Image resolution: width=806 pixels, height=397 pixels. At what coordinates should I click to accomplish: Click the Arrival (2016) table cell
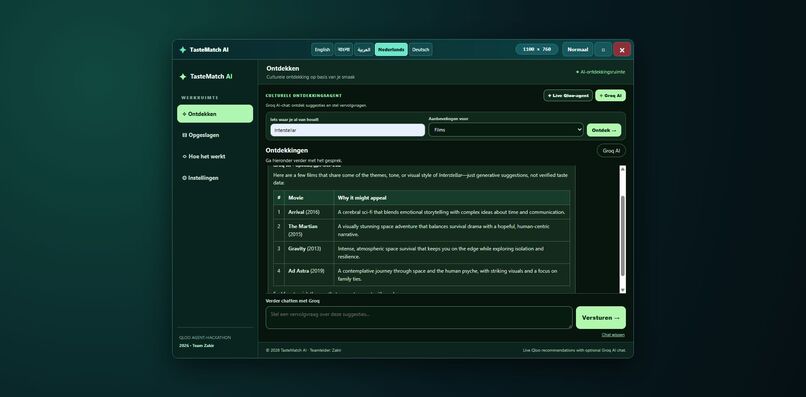[309, 212]
